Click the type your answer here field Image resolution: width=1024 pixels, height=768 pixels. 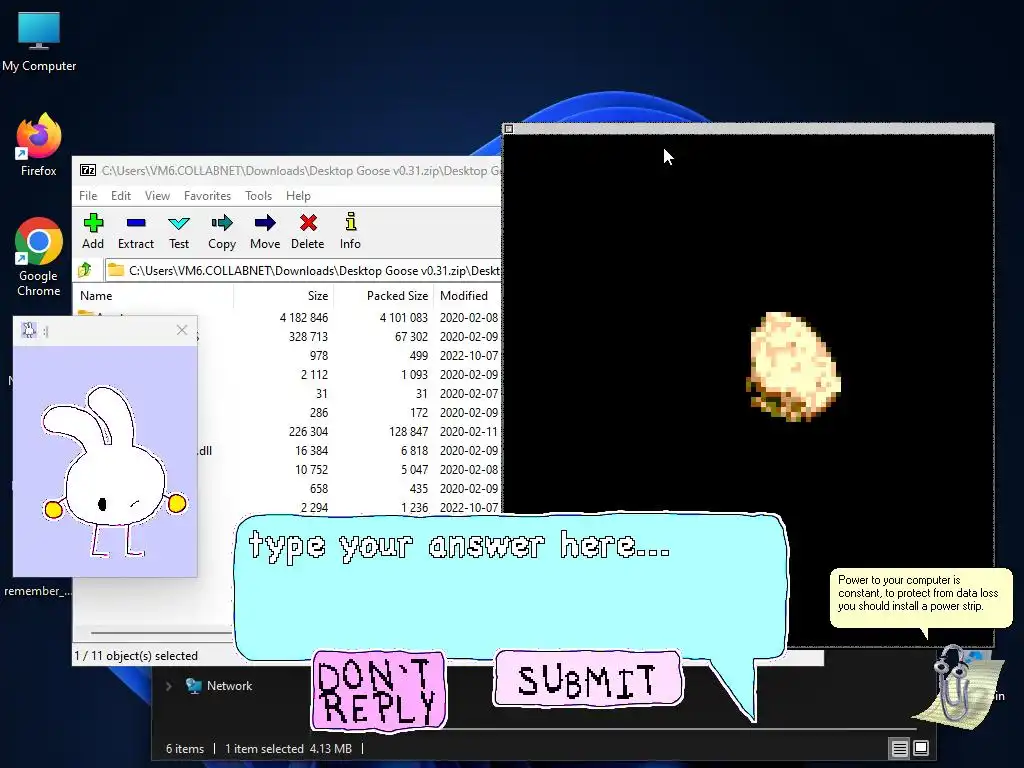[x=511, y=586]
